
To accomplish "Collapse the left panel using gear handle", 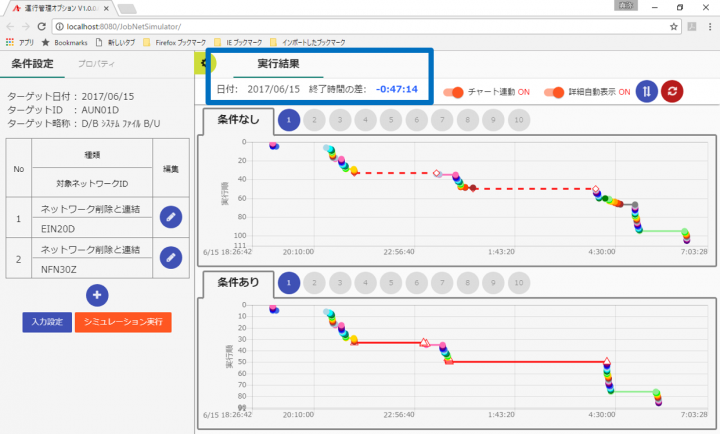I will pos(204,63).
